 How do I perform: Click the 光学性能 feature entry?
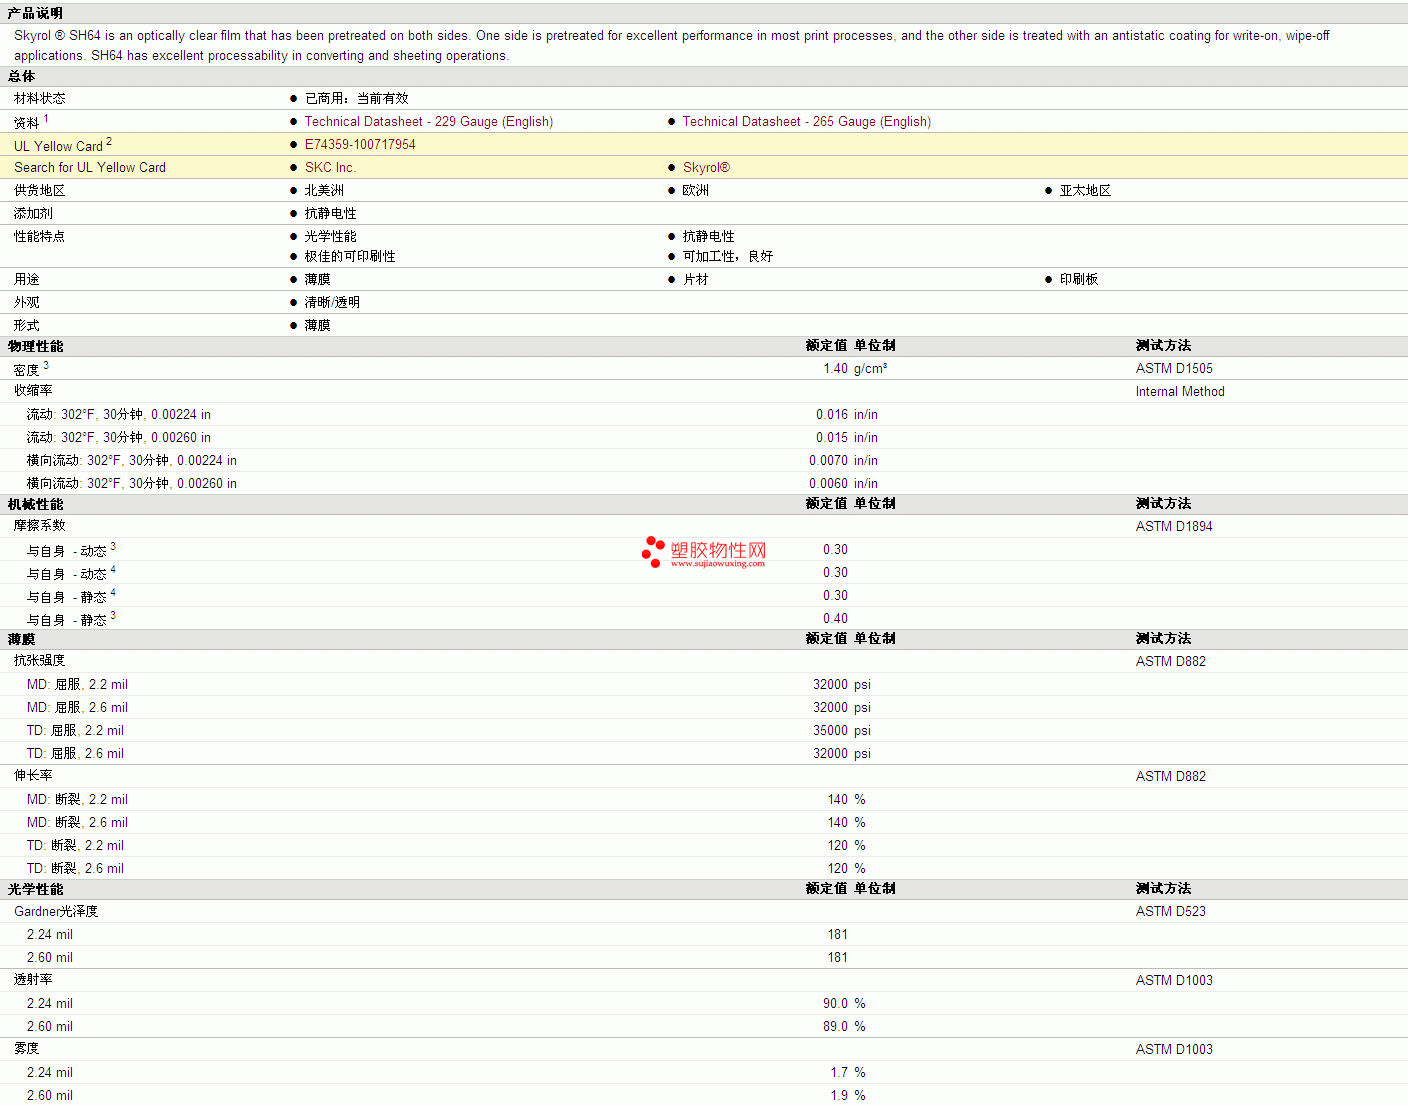pyautogui.click(x=330, y=236)
